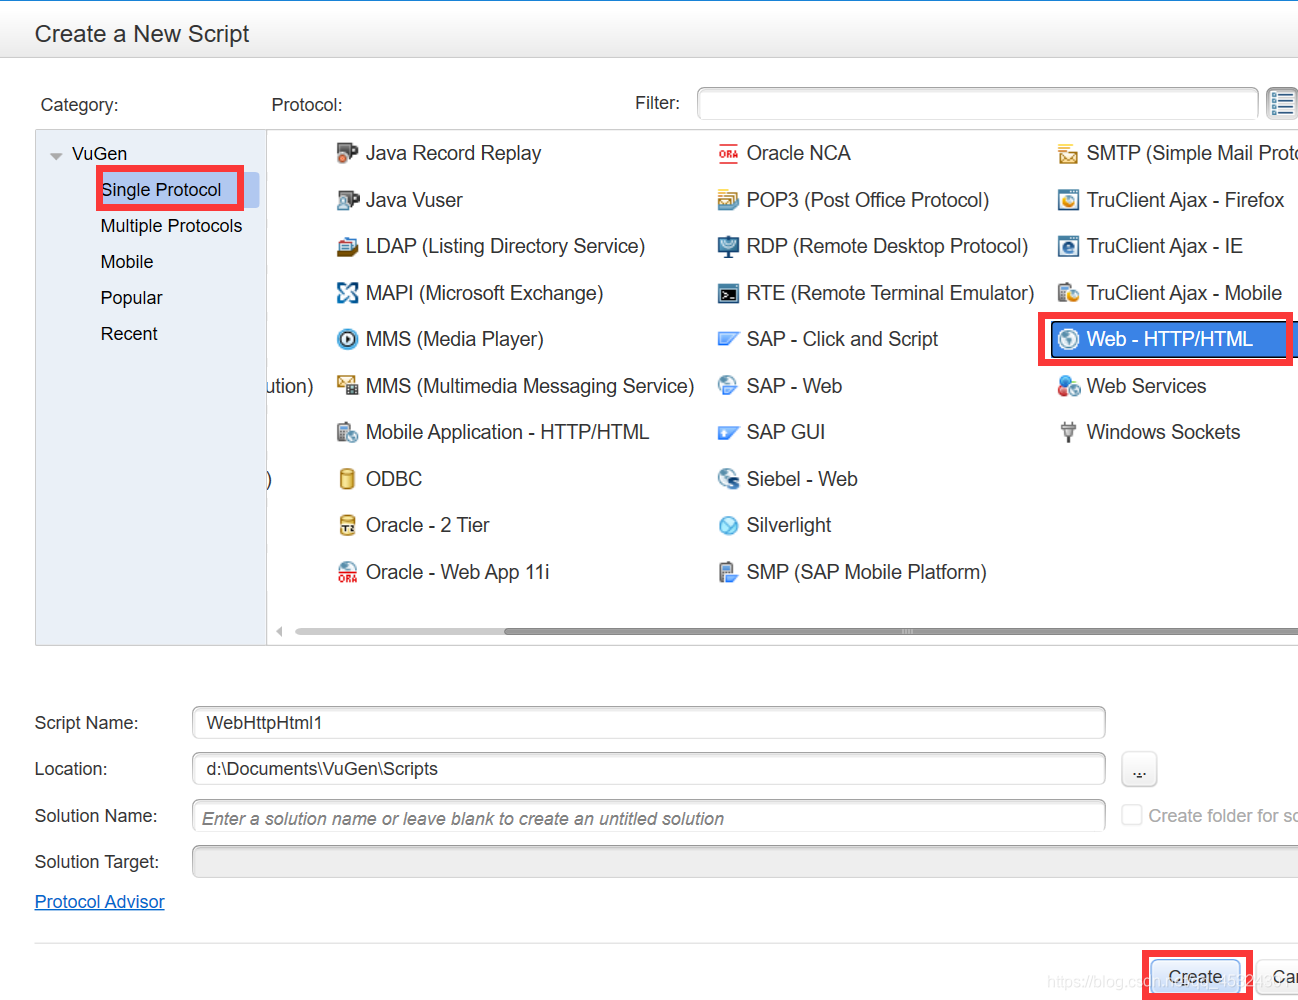Select the Siebel - Web protocol label
Image resolution: width=1298 pixels, height=1000 pixels.
pos(802,479)
